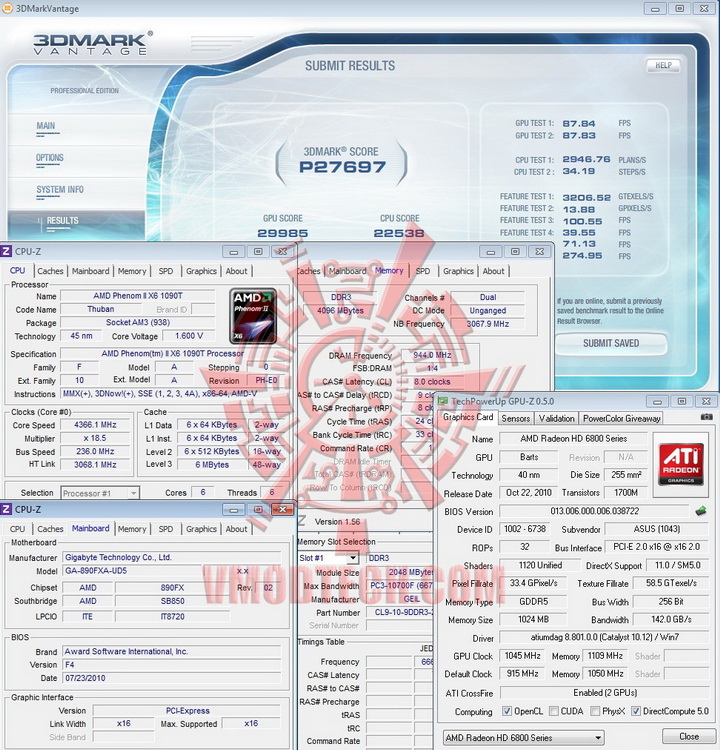Minimize the GPU-Z window
Image resolution: width=720 pixels, height=750 pixels.
point(657,401)
